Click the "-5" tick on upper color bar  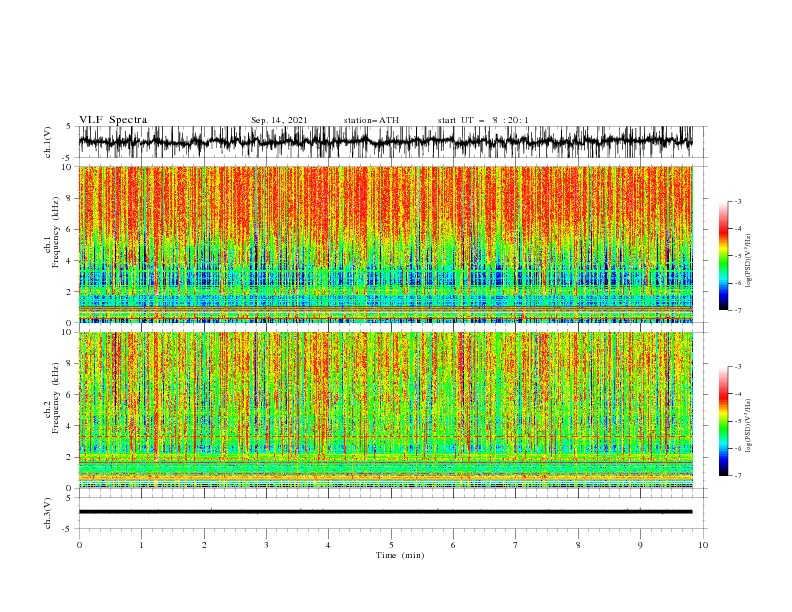(x=738, y=256)
